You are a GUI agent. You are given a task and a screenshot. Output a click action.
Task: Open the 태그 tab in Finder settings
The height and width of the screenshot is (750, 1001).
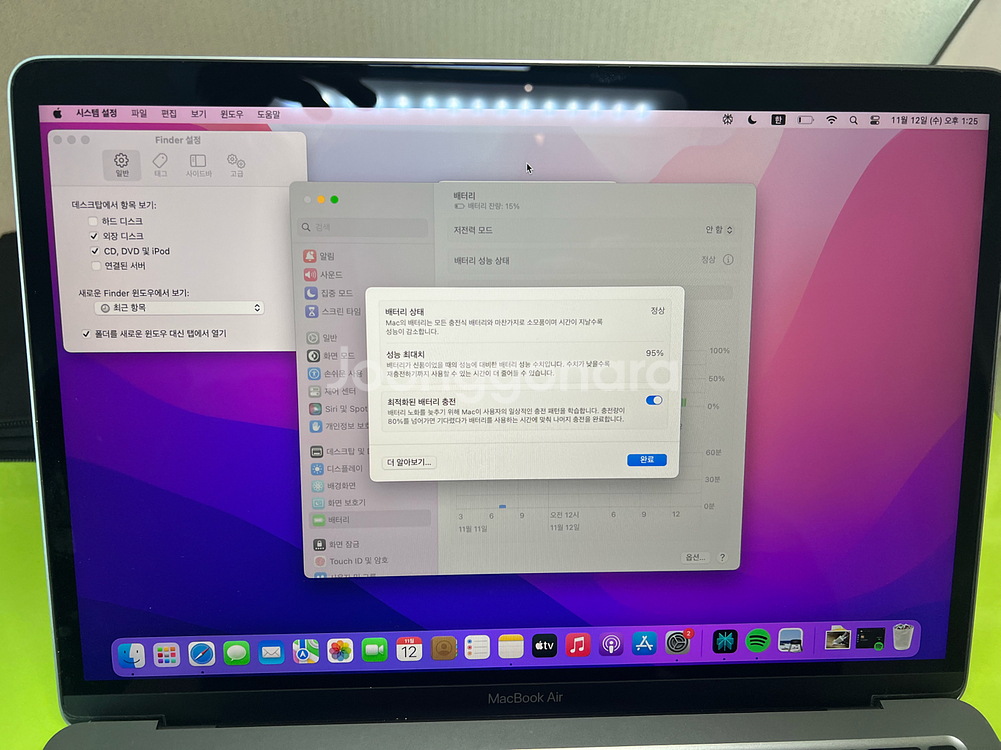coord(160,163)
